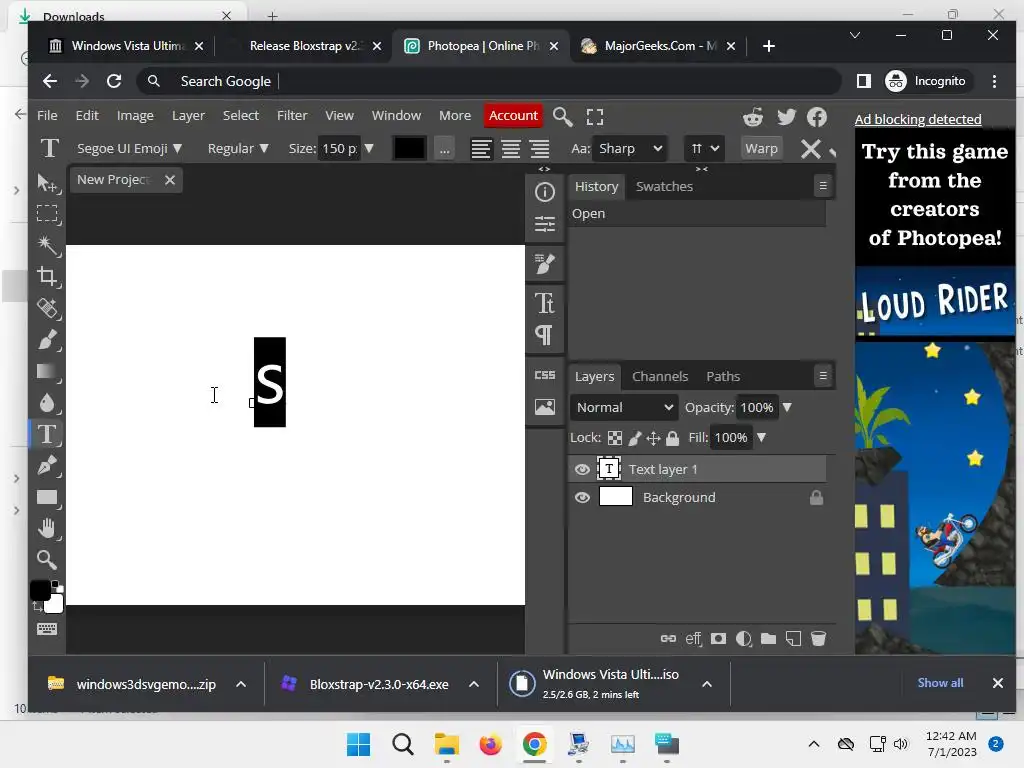Viewport: 1024px width, 768px height.
Task: Click the Warp text button
Action: (761, 149)
